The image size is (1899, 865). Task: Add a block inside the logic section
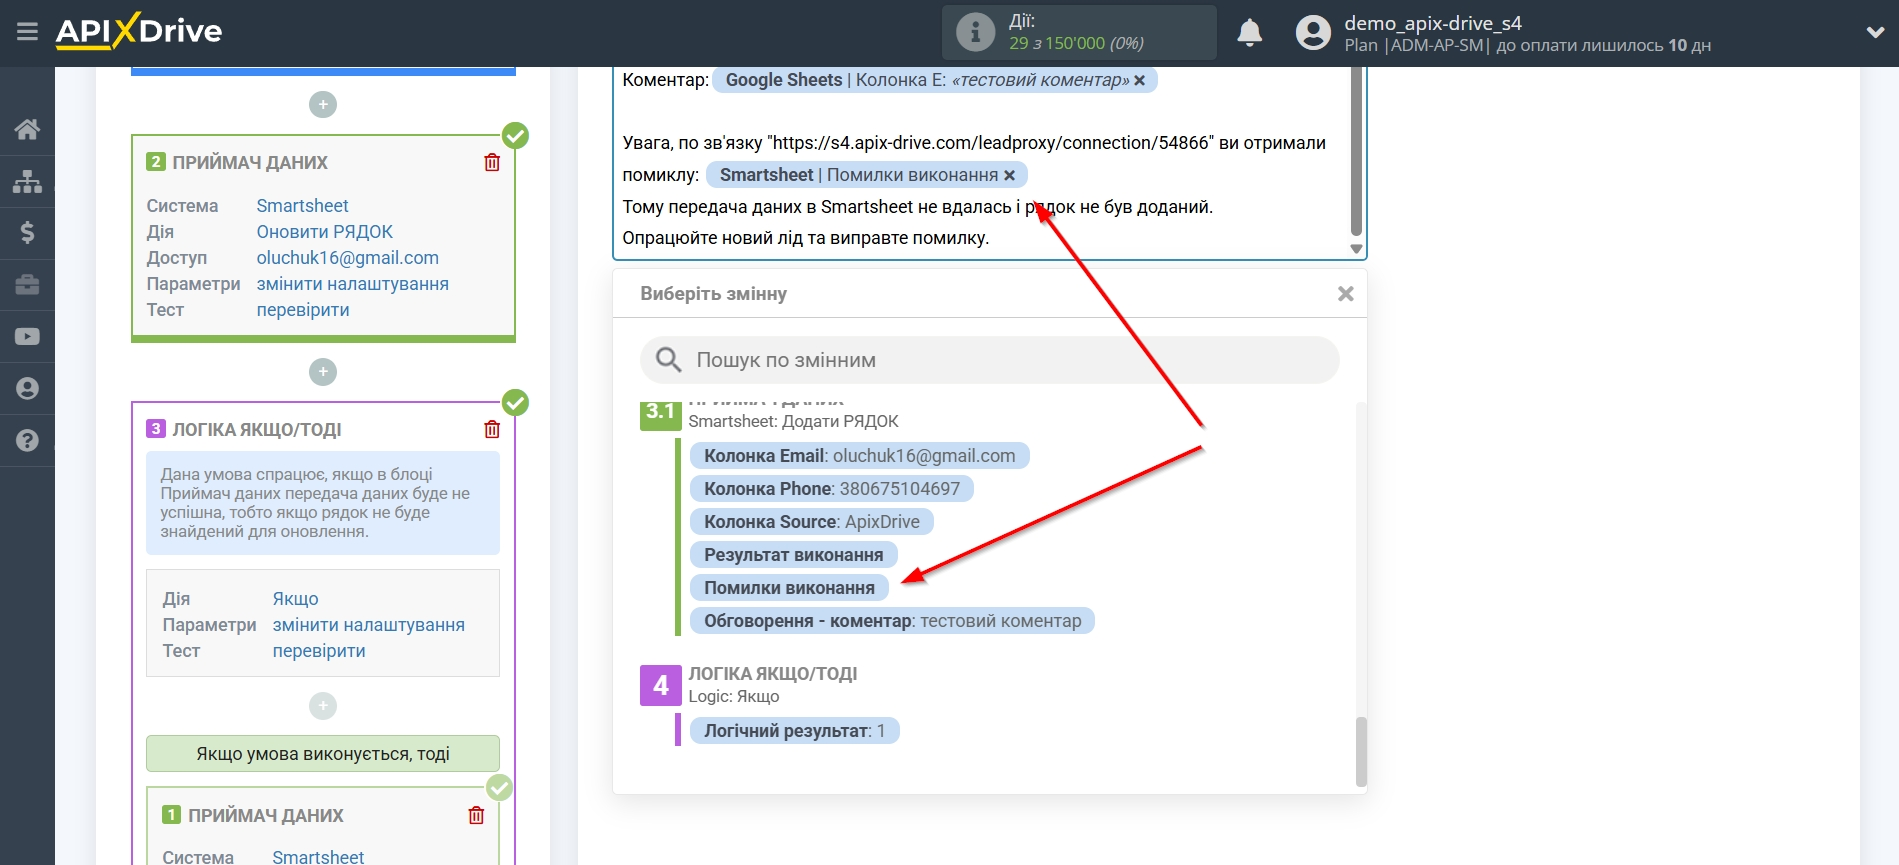click(x=323, y=706)
